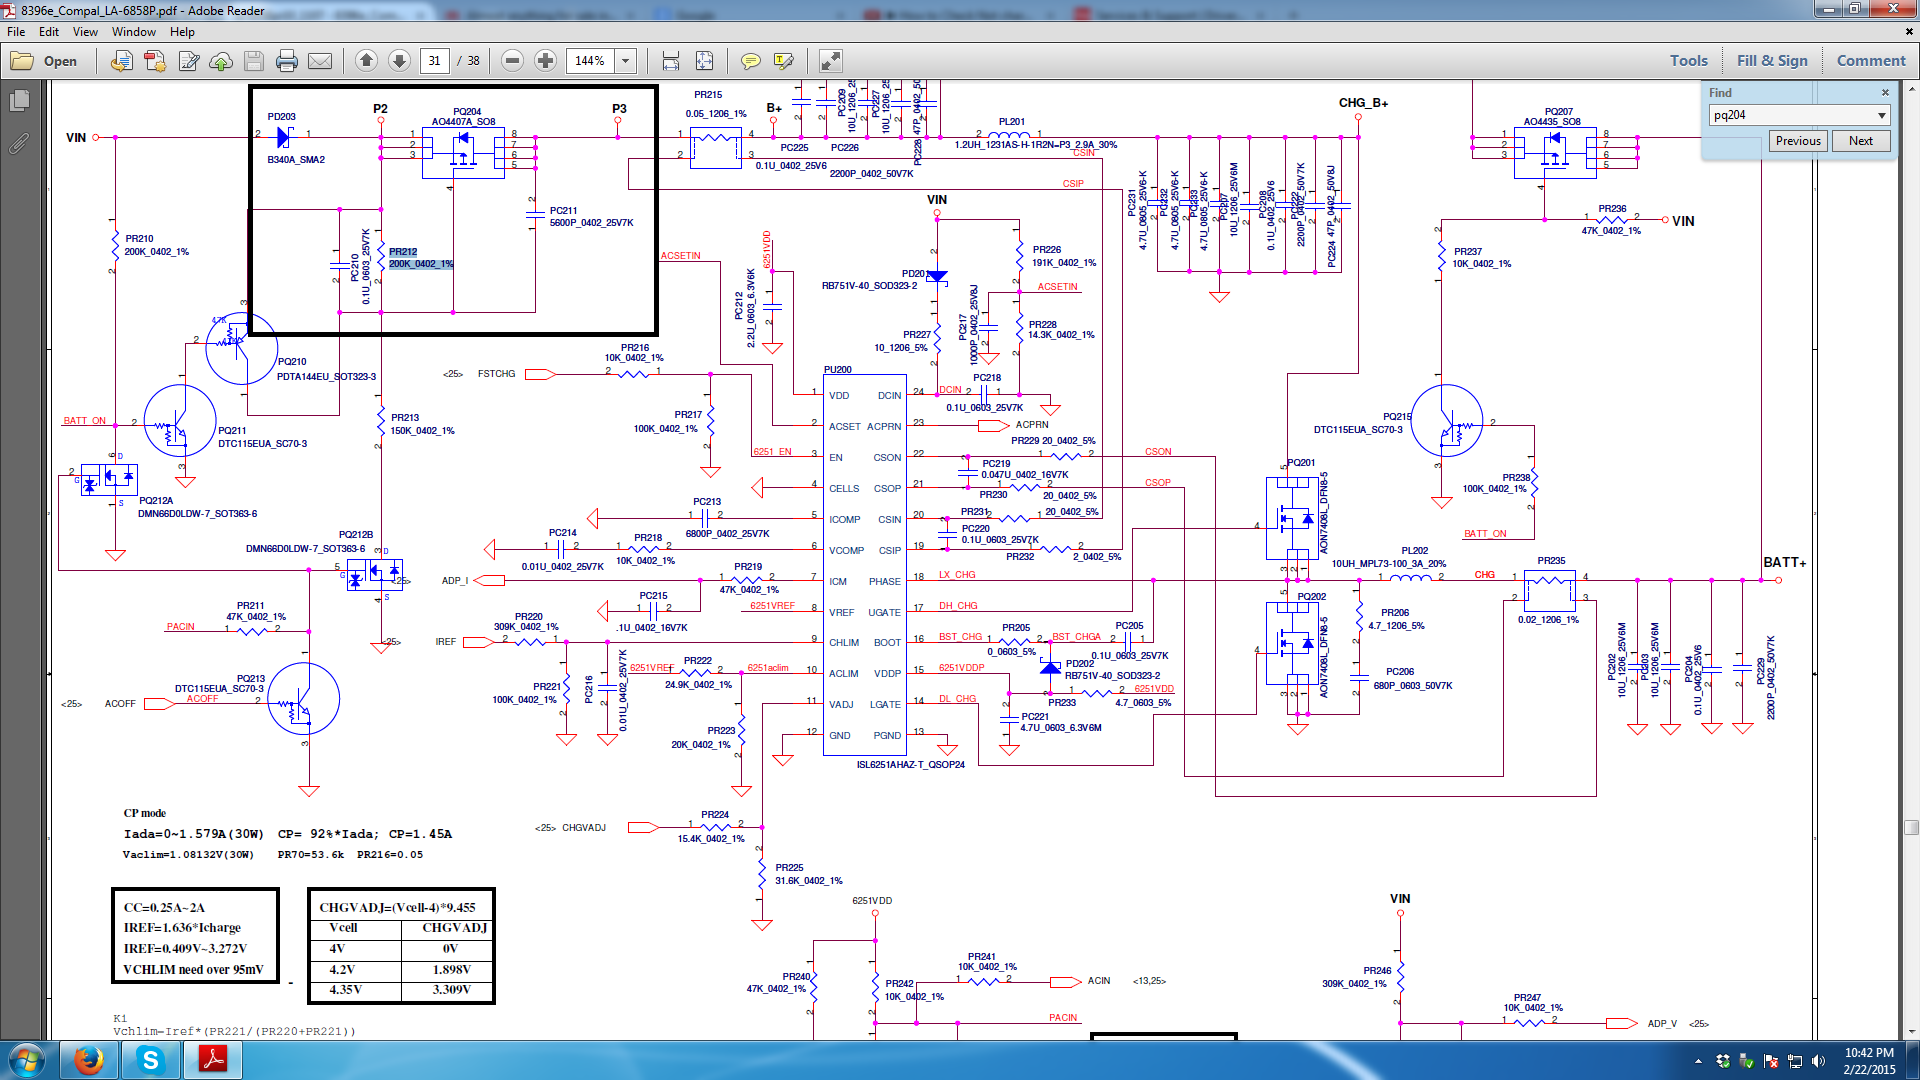Viewport: 1920px width, 1080px height.
Task: Open the View menu
Action: [85, 32]
